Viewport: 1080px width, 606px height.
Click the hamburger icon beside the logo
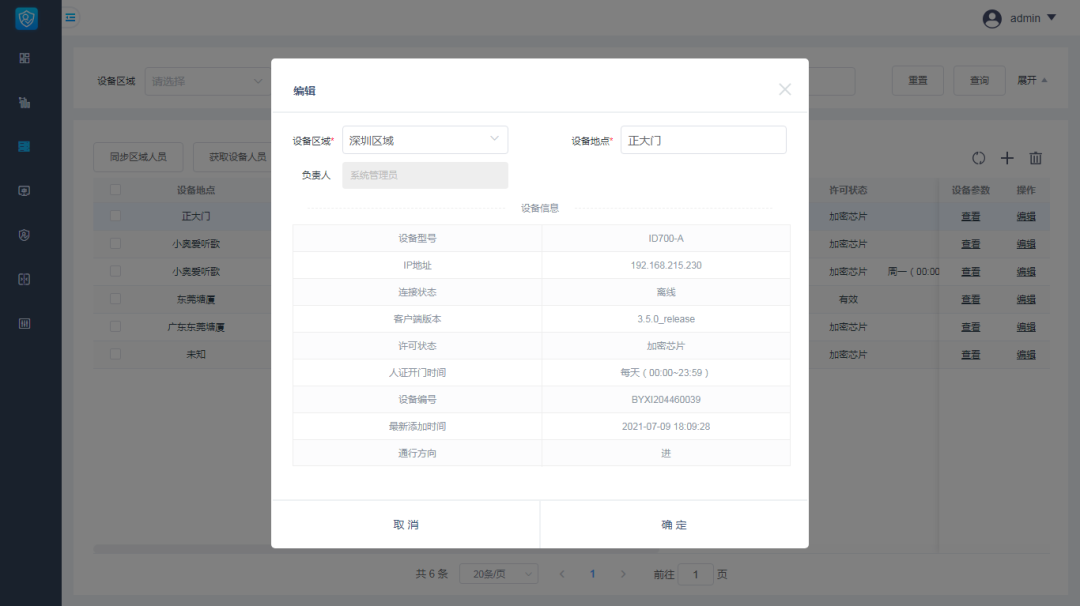point(70,17)
